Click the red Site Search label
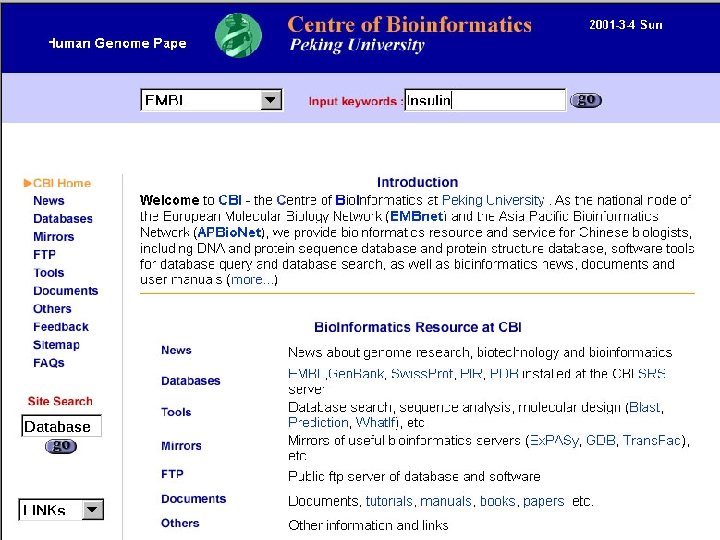 tap(60, 401)
